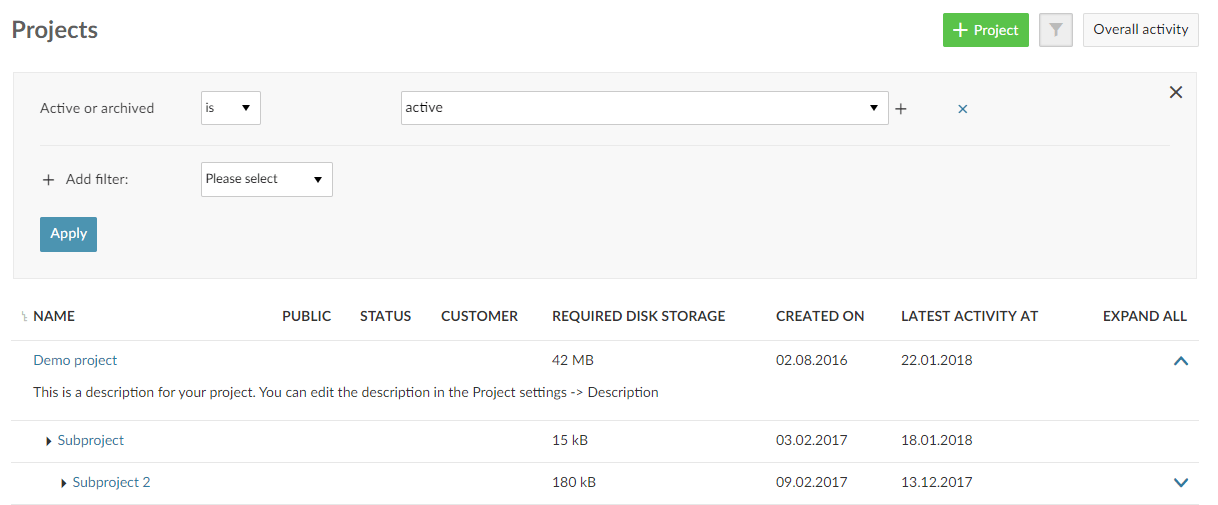
Task: Open the Subproject 2 link
Action: (111, 482)
